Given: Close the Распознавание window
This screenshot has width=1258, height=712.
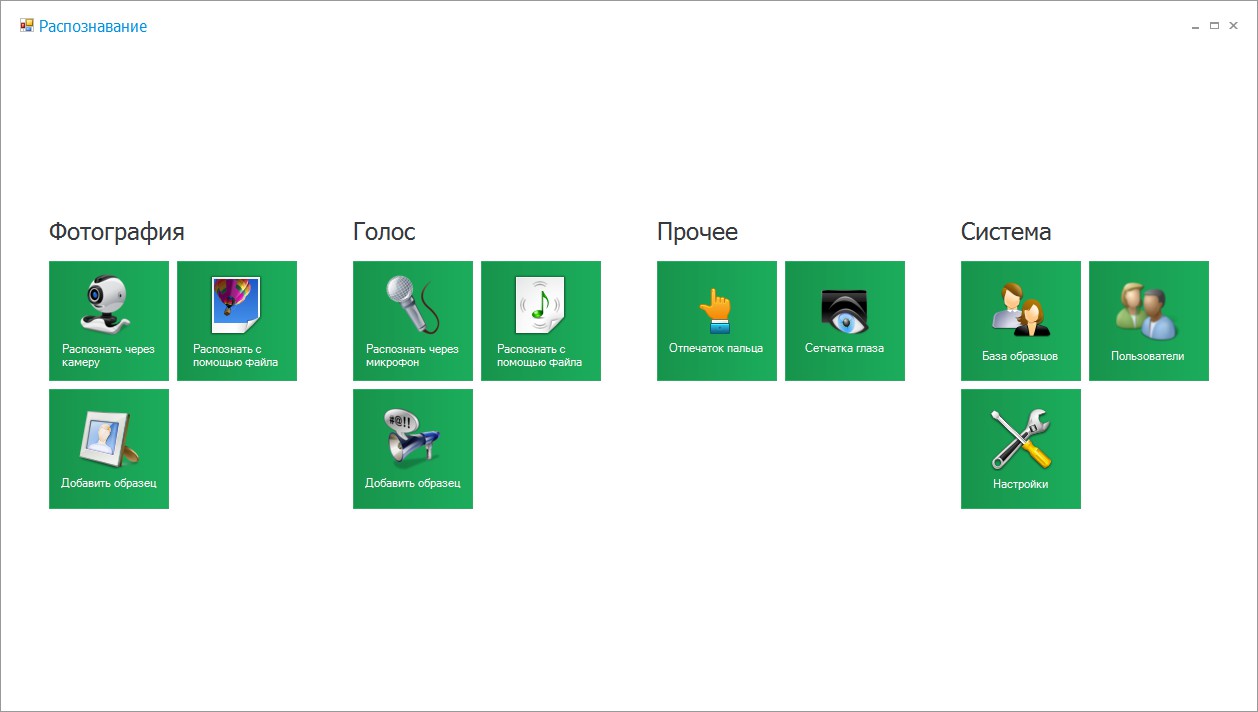Looking at the screenshot, I should click(x=1233, y=26).
